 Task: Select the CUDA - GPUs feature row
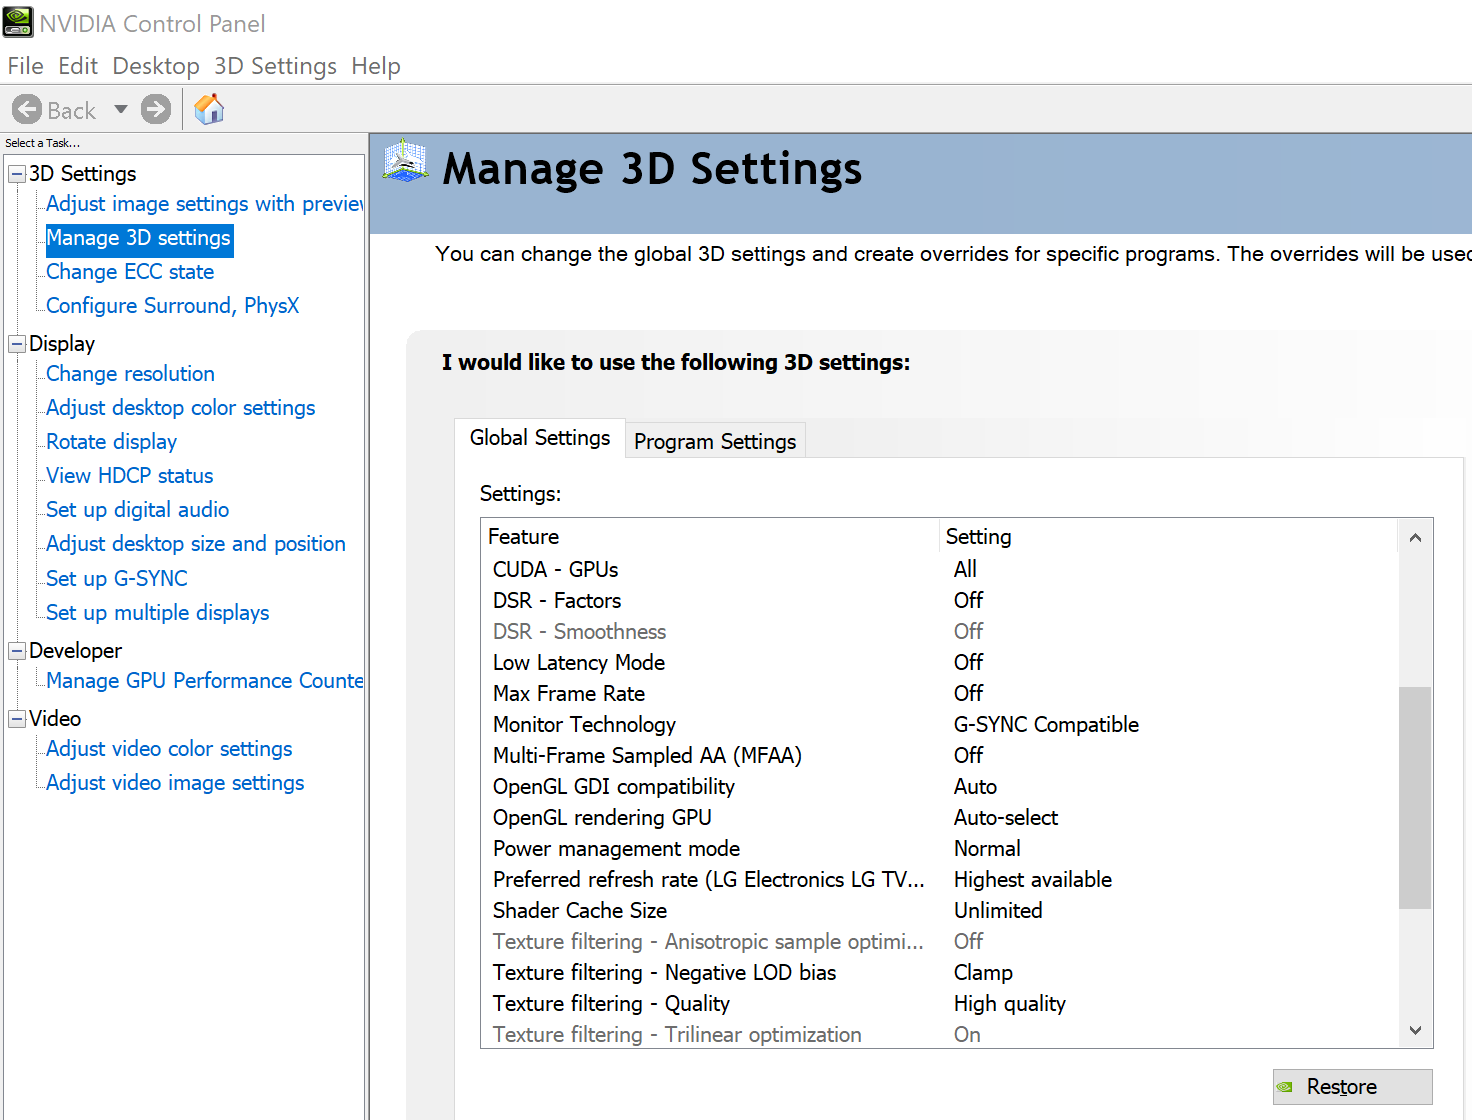(x=938, y=569)
